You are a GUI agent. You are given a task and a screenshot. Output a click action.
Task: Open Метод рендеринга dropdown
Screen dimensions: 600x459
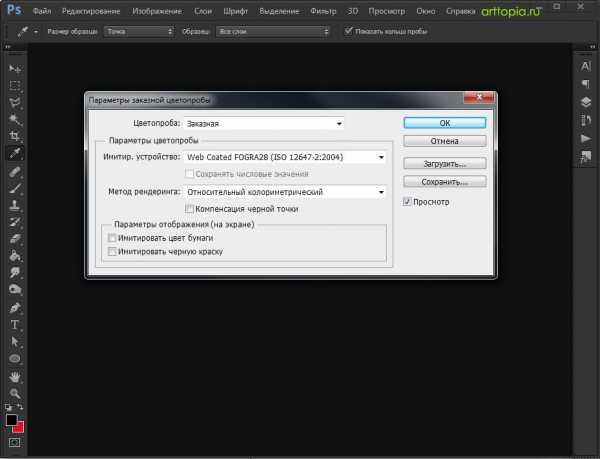(x=285, y=192)
